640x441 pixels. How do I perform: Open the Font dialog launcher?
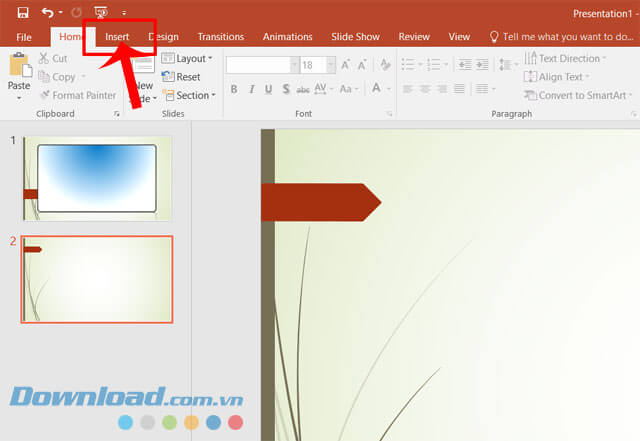click(390, 114)
